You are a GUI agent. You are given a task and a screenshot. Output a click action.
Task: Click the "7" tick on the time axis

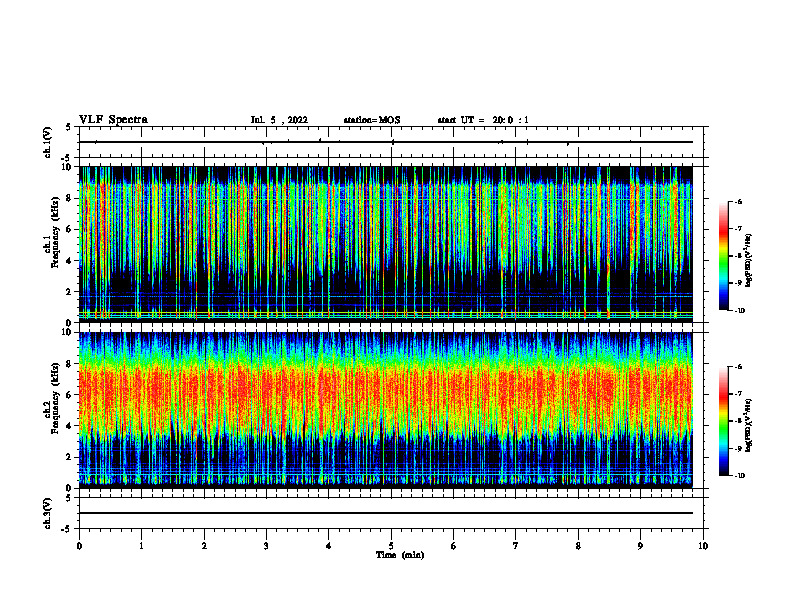click(516, 546)
